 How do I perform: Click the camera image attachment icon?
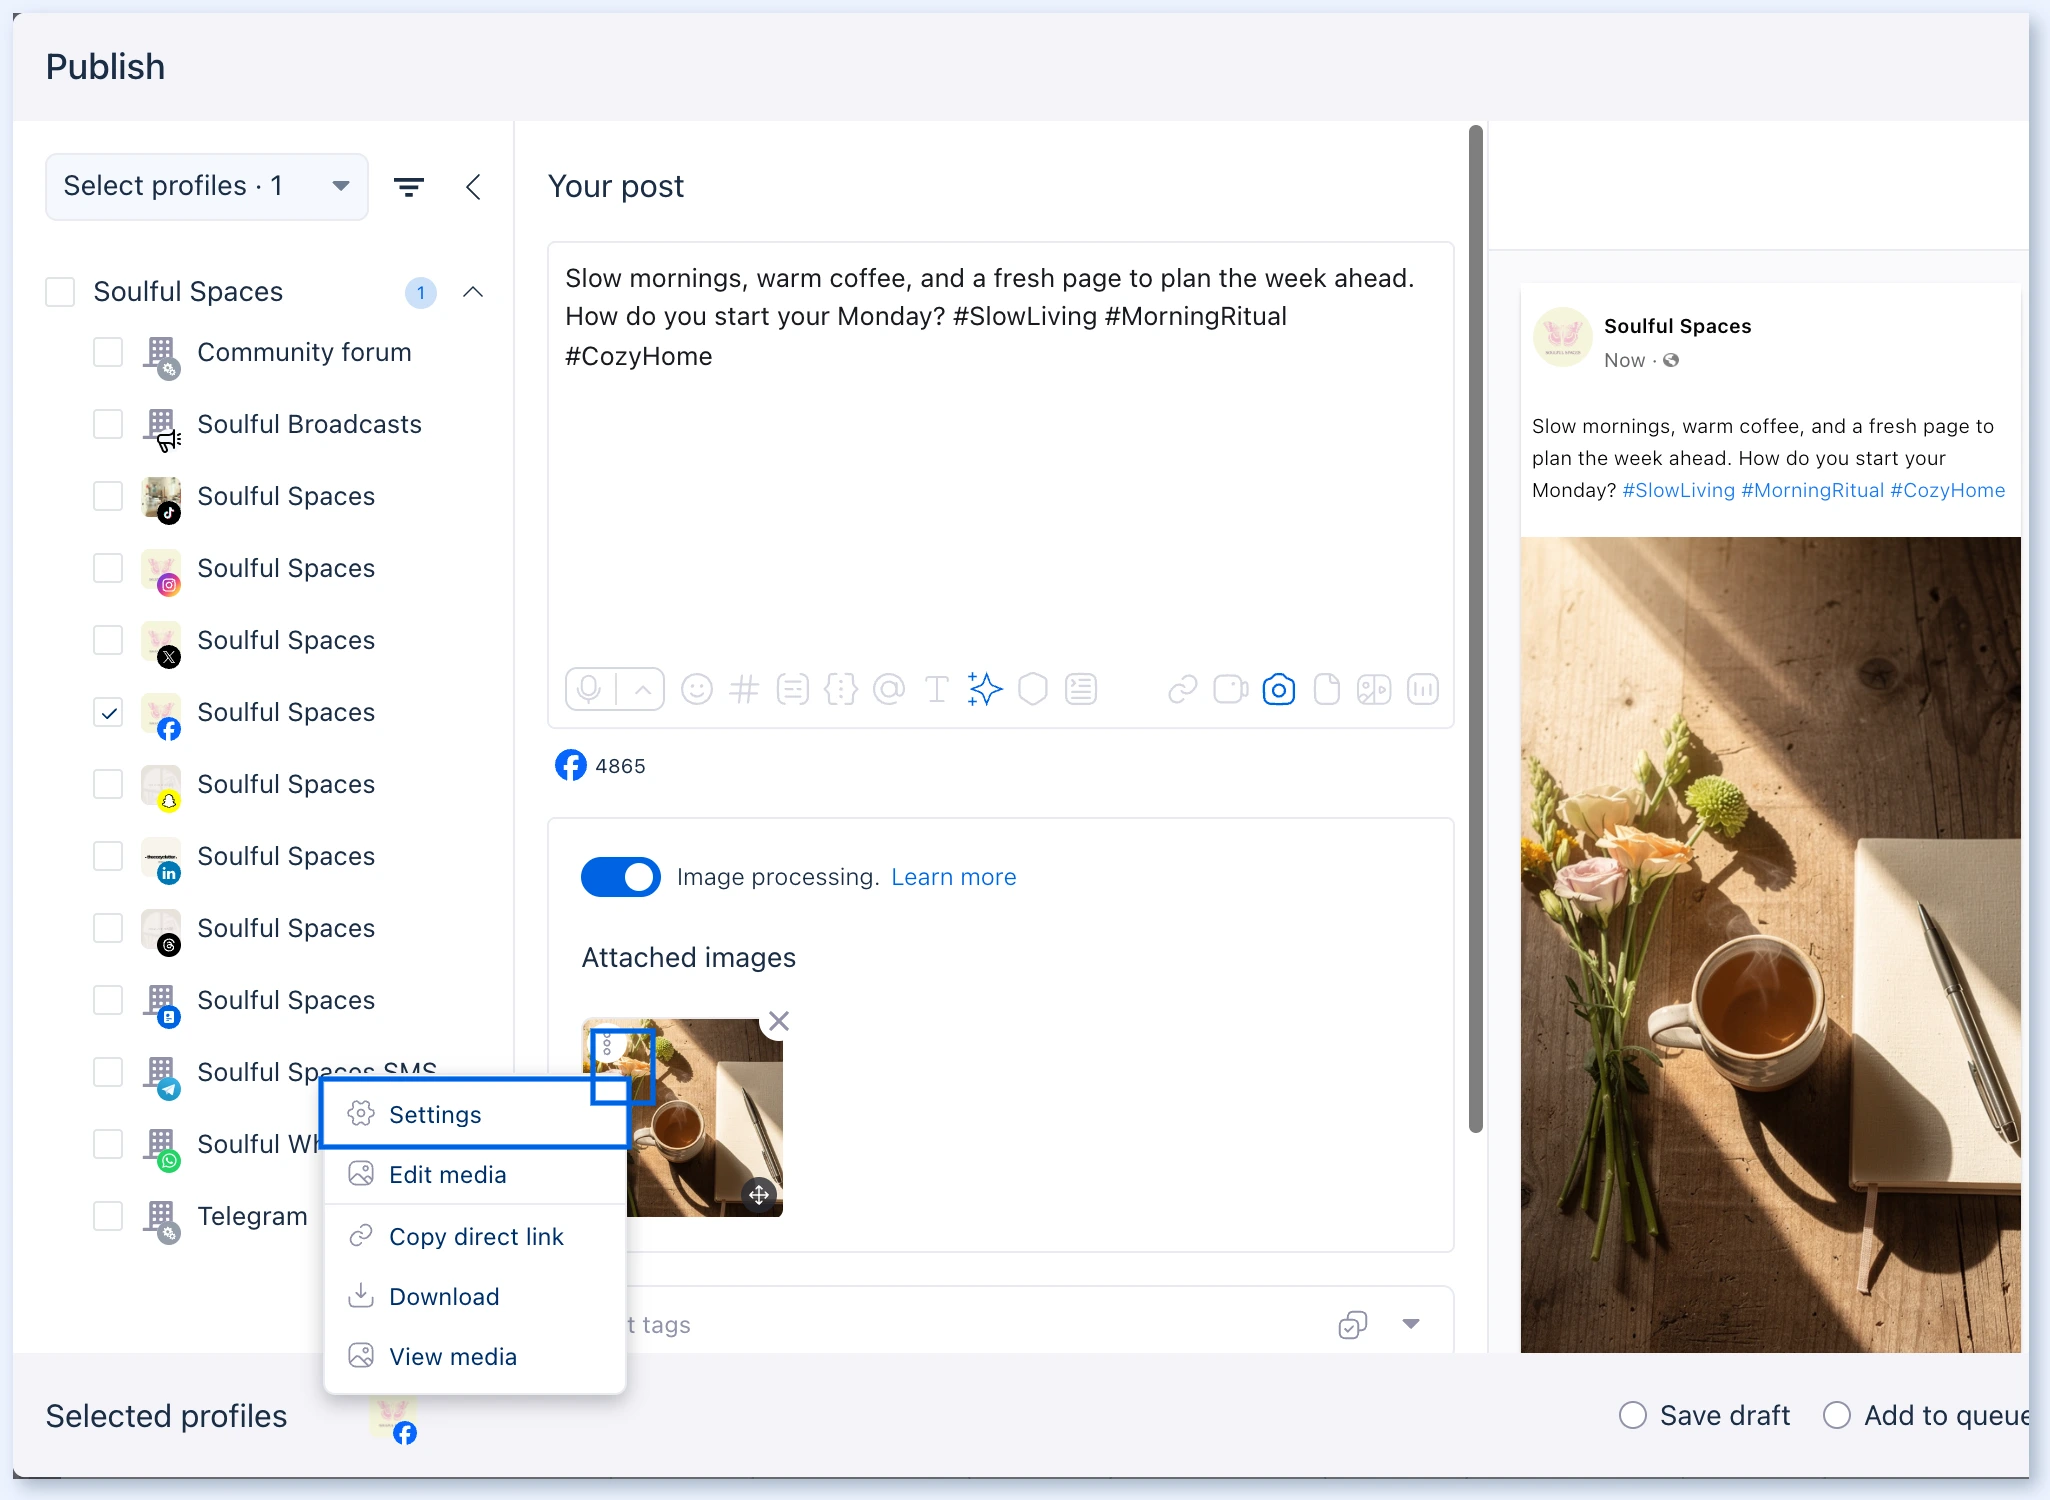[x=1279, y=689]
